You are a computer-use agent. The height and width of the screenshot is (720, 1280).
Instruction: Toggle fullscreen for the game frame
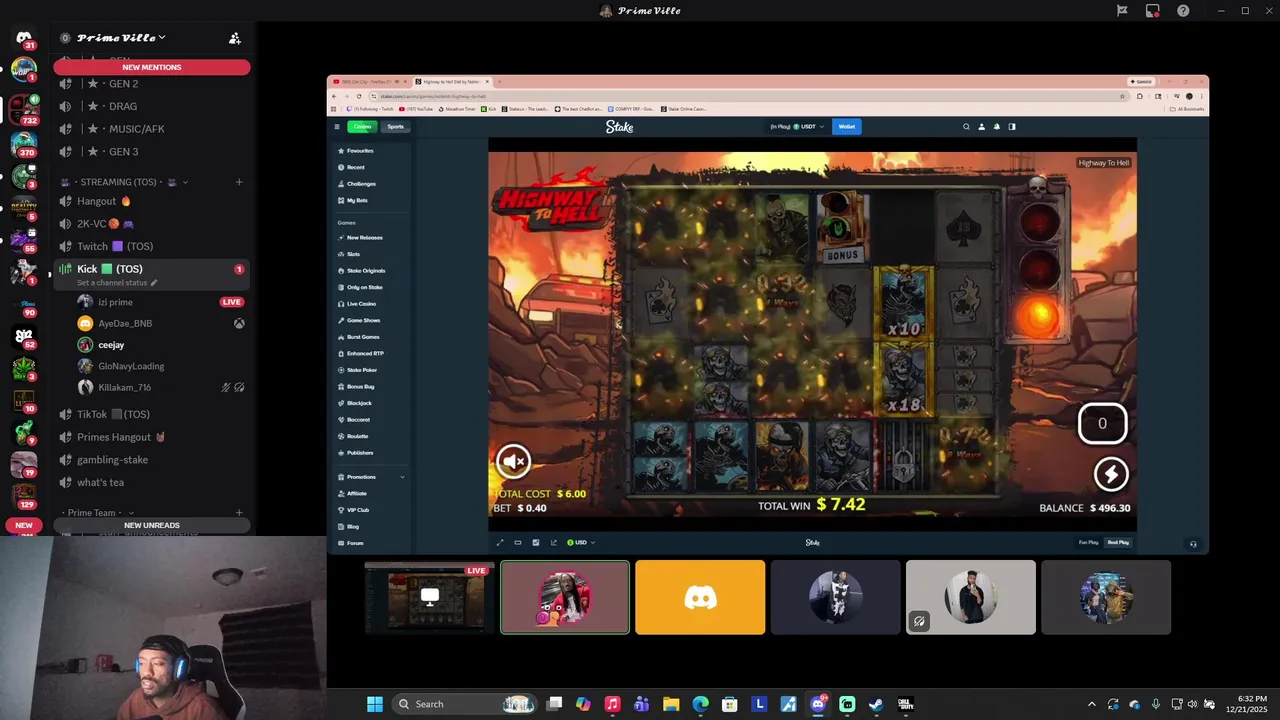(500, 543)
